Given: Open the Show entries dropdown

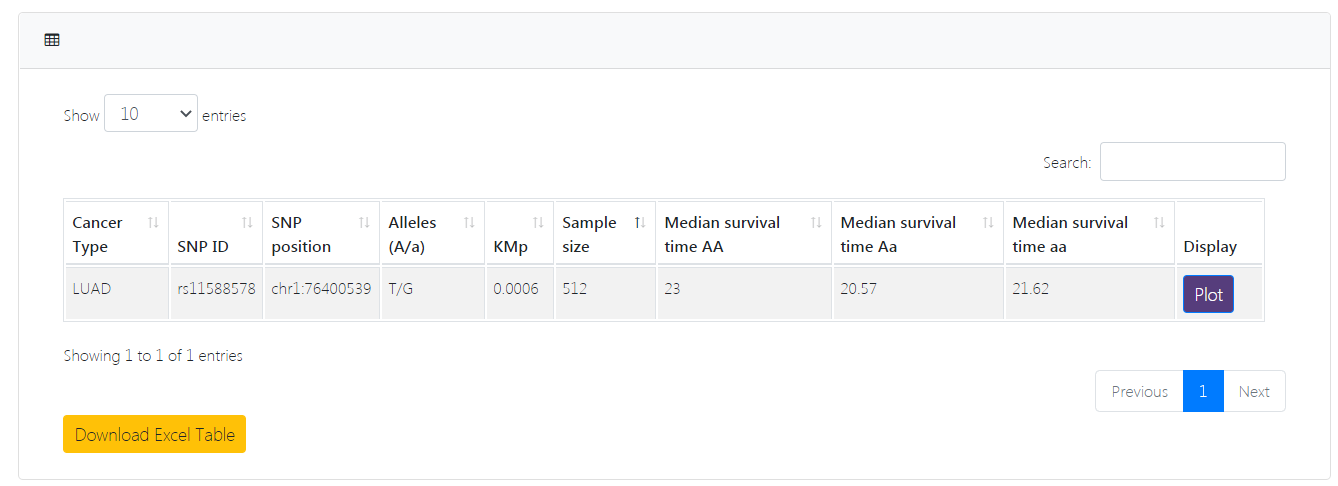Looking at the screenshot, I should point(151,114).
